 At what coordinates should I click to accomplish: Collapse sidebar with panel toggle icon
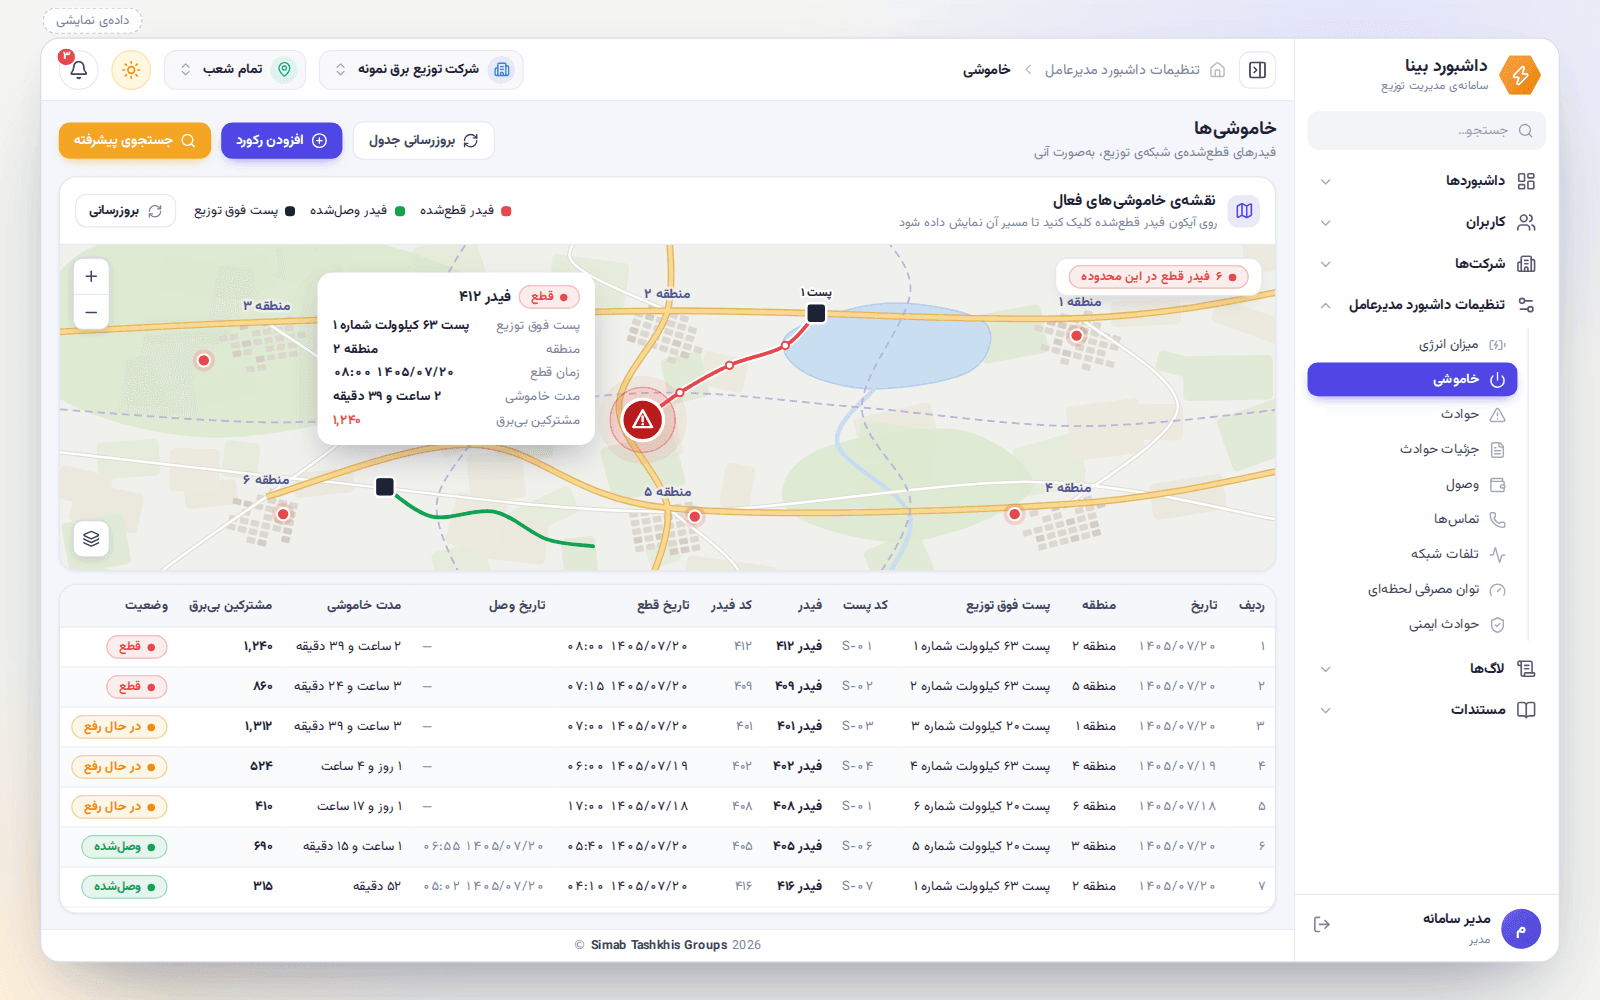[x=1258, y=70]
